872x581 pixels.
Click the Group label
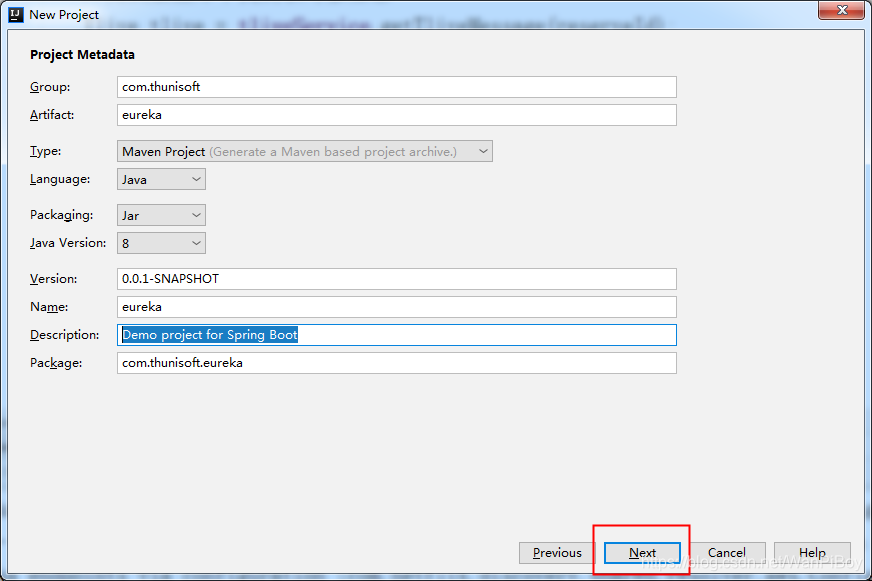[50, 87]
